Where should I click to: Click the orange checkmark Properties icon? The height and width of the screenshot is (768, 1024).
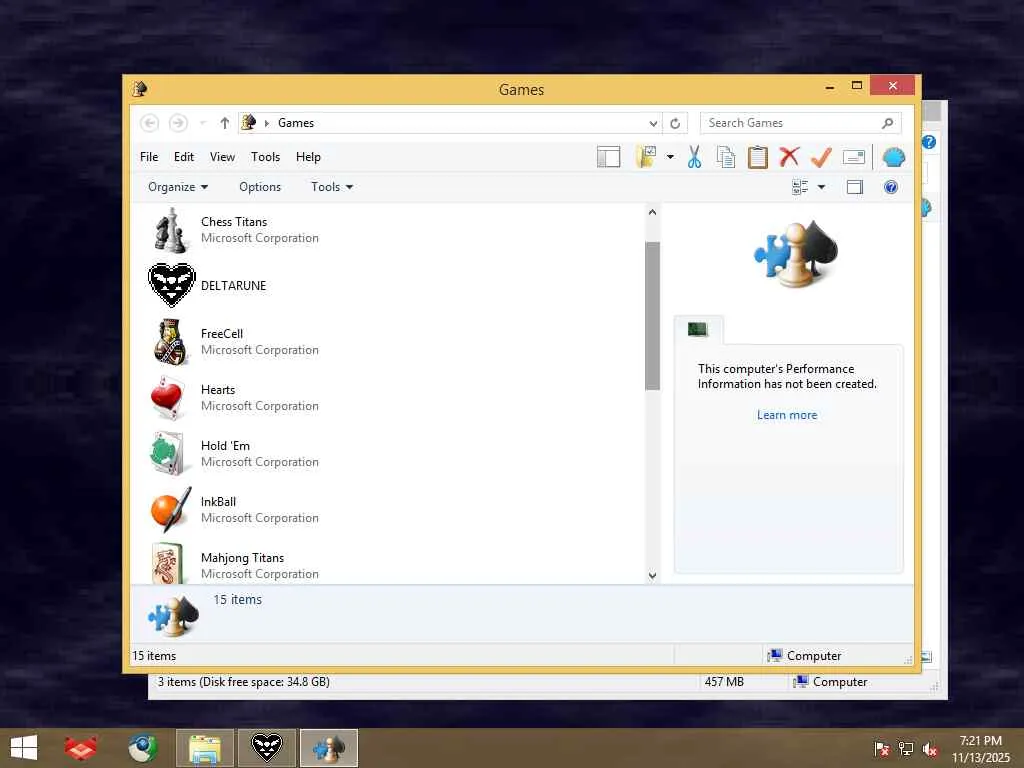pos(821,157)
